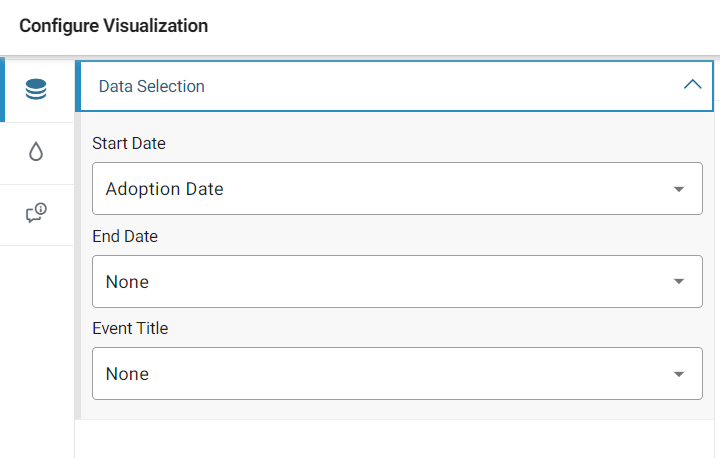
Task: Click the None value under Event Title
Action: [127, 374]
